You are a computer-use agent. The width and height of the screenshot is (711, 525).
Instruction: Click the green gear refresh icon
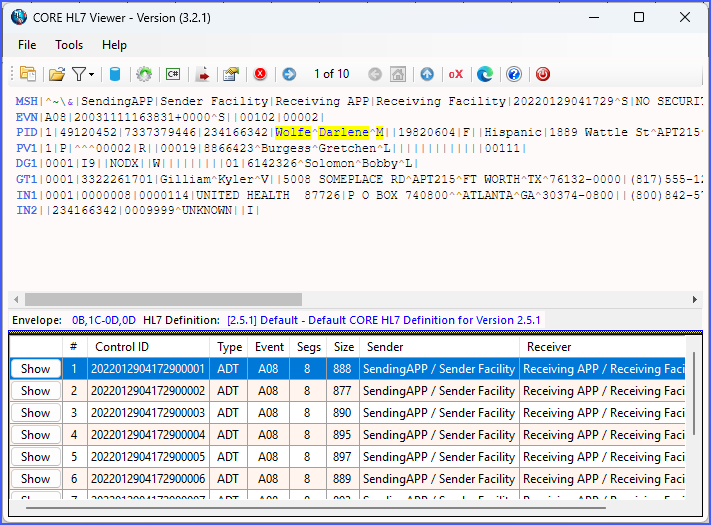pos(144,74)
